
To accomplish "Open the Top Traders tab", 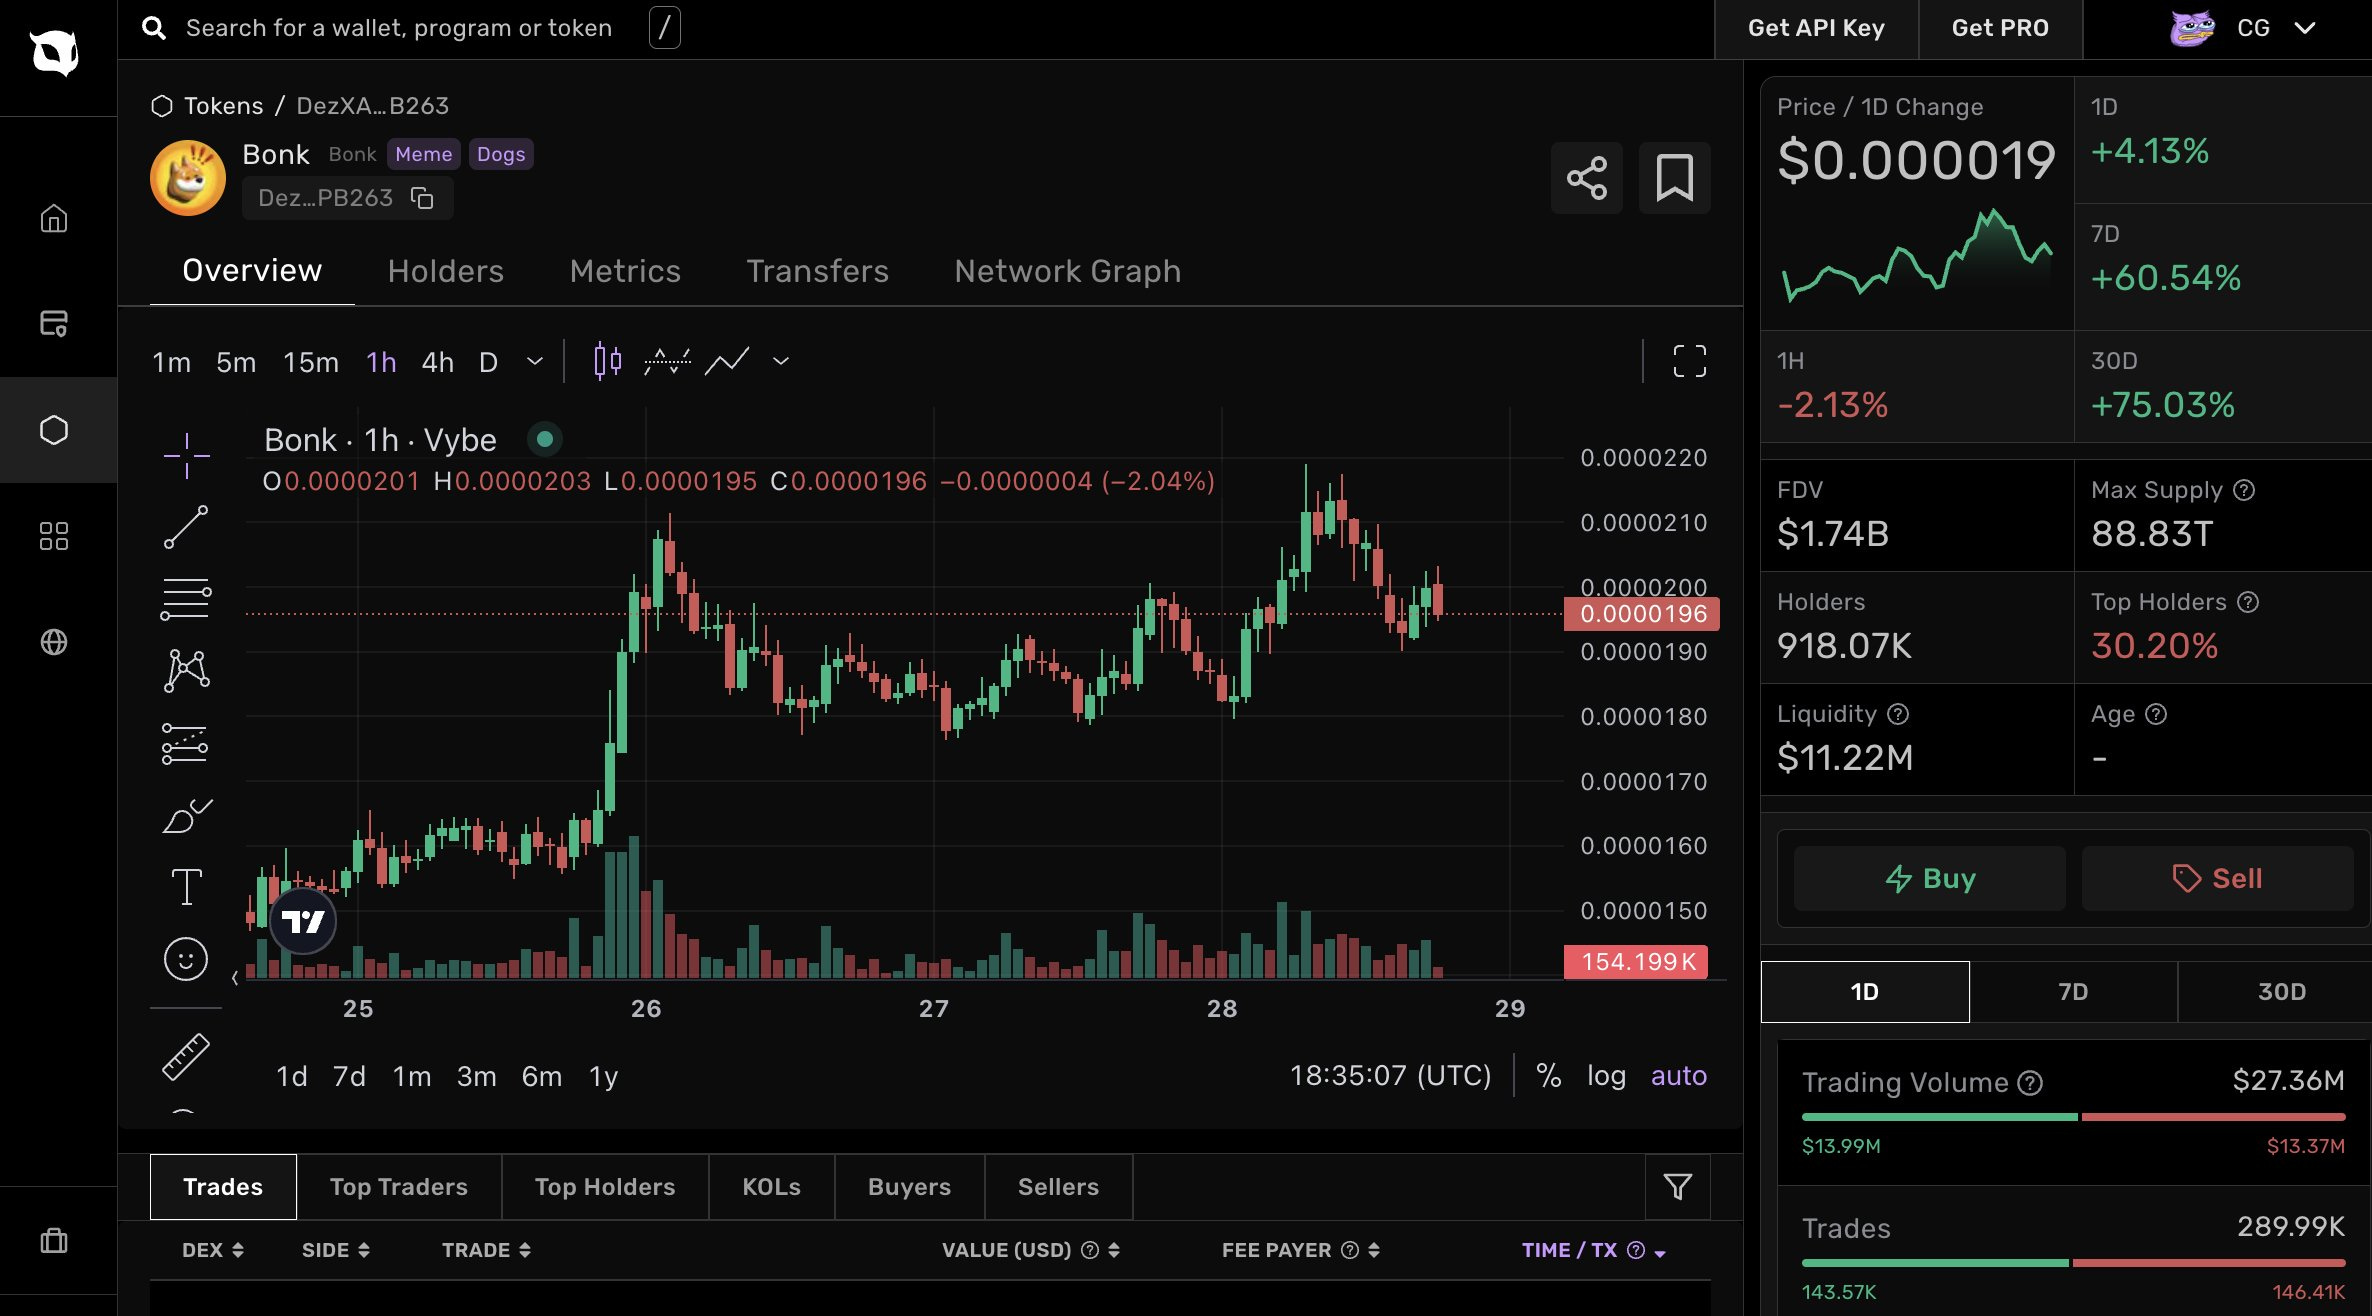I will click(x=398, y=1187).
